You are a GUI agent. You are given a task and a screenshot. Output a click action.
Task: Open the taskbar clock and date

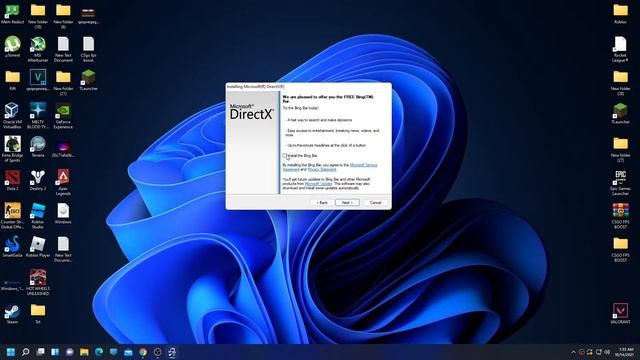click(x=625, y=352)
